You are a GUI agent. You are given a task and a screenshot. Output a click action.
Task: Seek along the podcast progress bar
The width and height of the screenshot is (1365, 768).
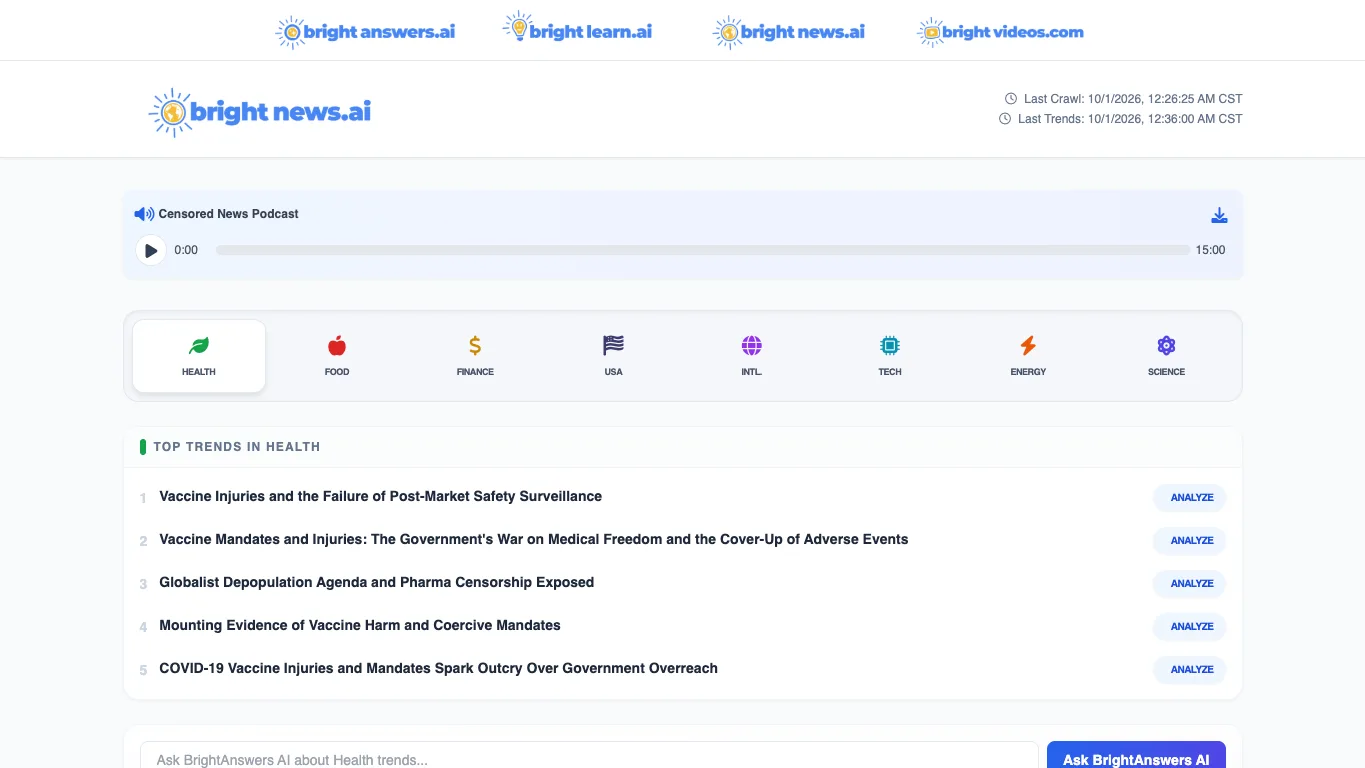(x=702, y=250)
